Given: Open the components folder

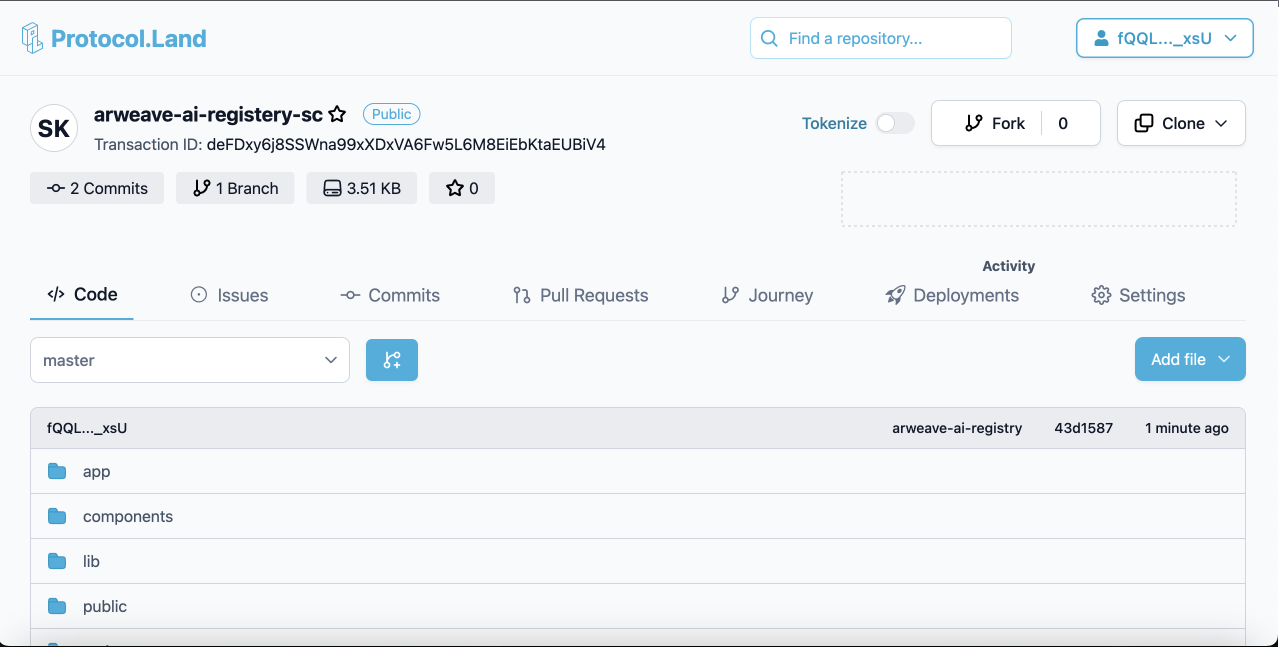Looking at the screenshot, I should pyautogui.click(x=128, y=516).
